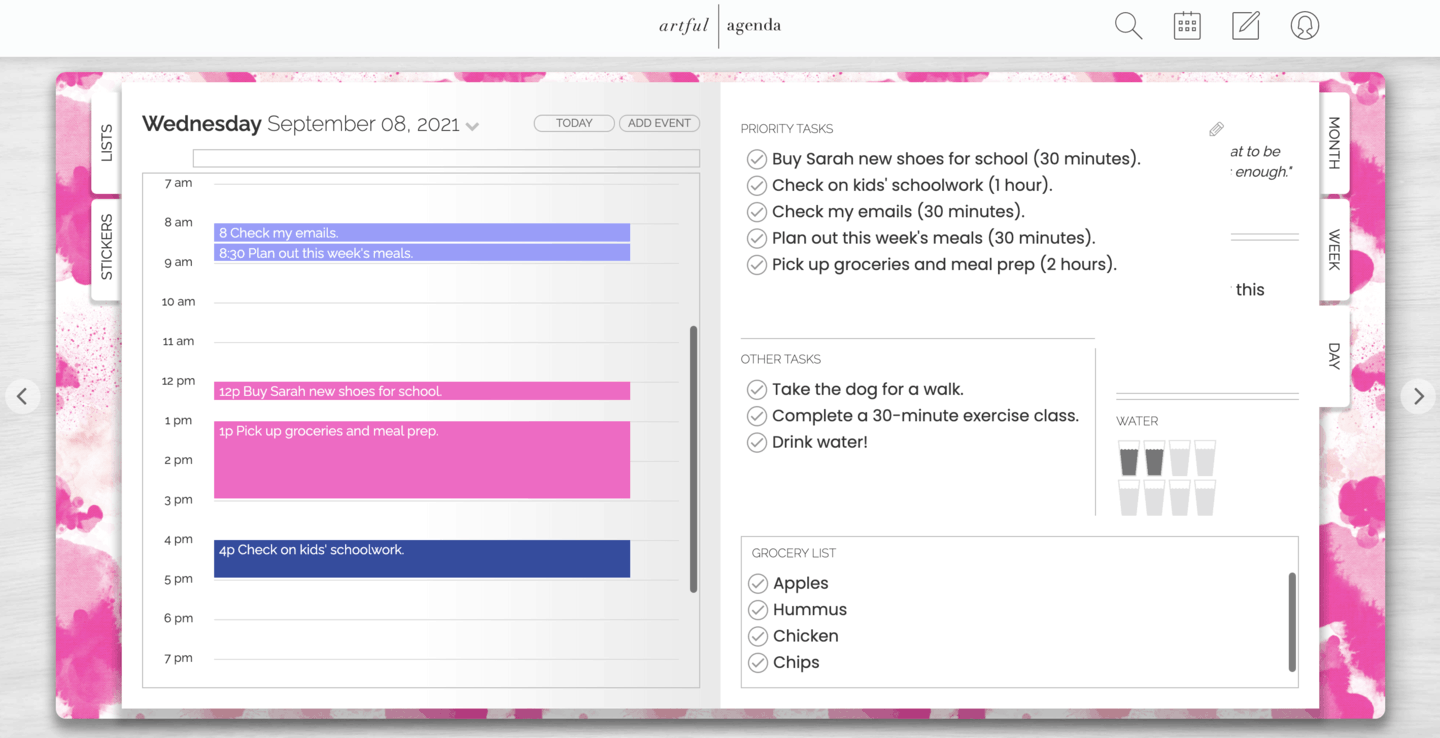Screen dimensions: 1440x738
Task: Click the right page navigation arrow
Action: click(1418, 396)
